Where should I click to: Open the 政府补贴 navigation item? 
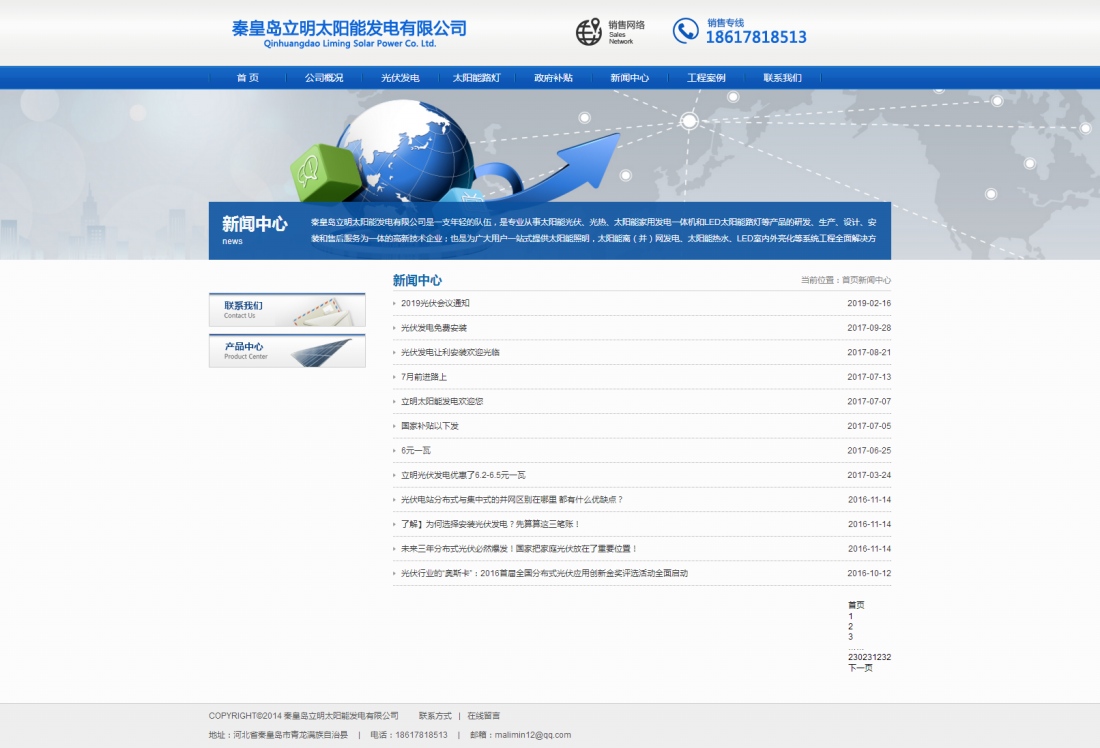coord(553,76)
